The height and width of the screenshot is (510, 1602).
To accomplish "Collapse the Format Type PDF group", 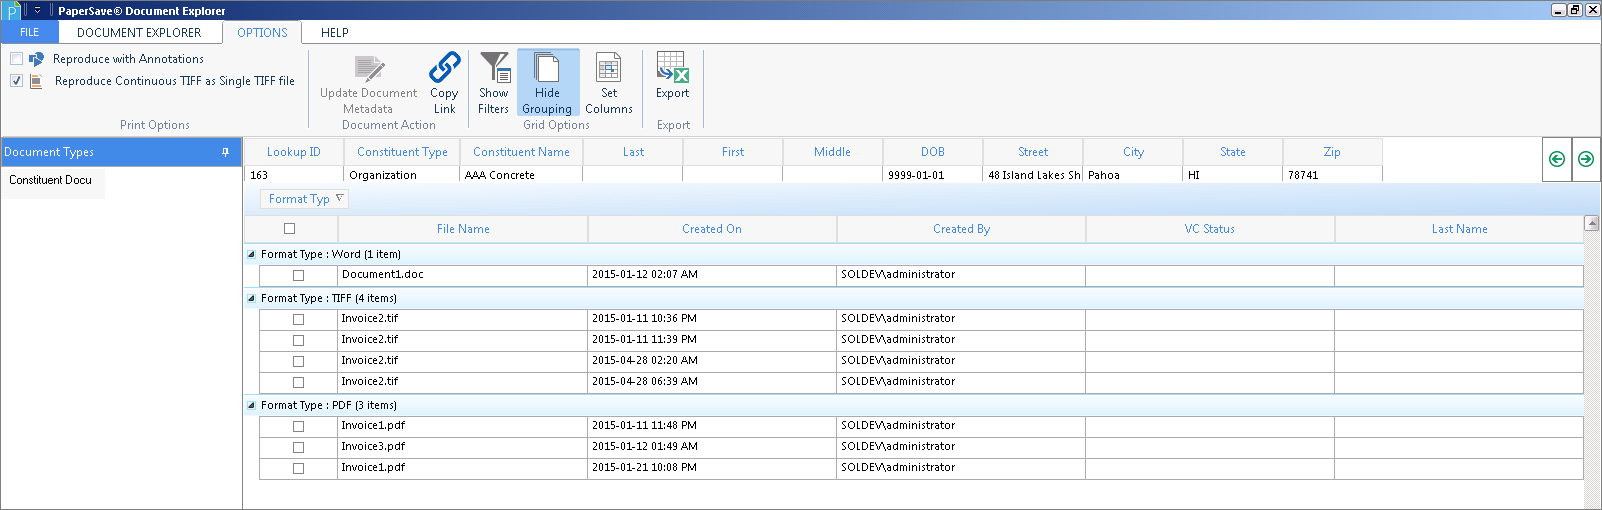I will coord(251,405).
